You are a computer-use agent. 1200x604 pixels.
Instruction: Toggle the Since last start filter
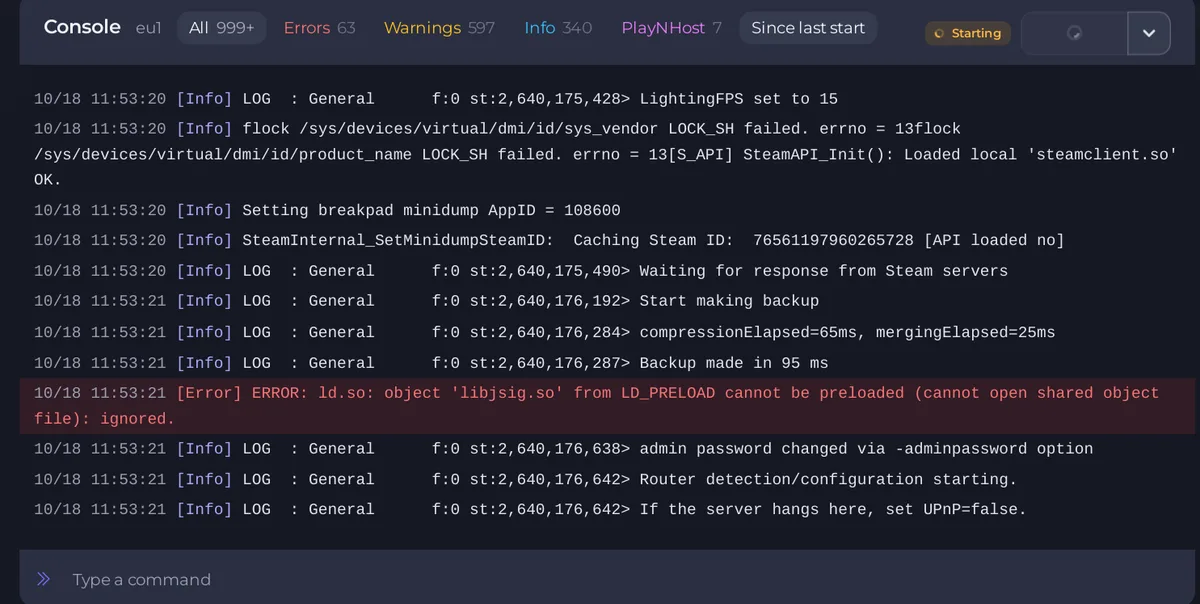point(808,28)
